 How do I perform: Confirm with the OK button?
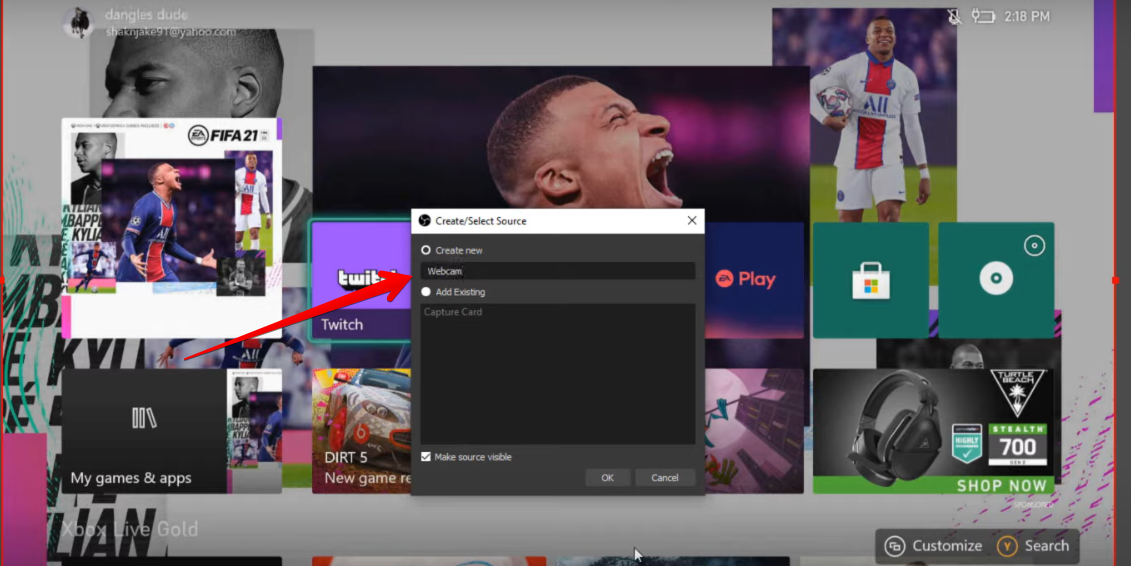click(607, 477)
